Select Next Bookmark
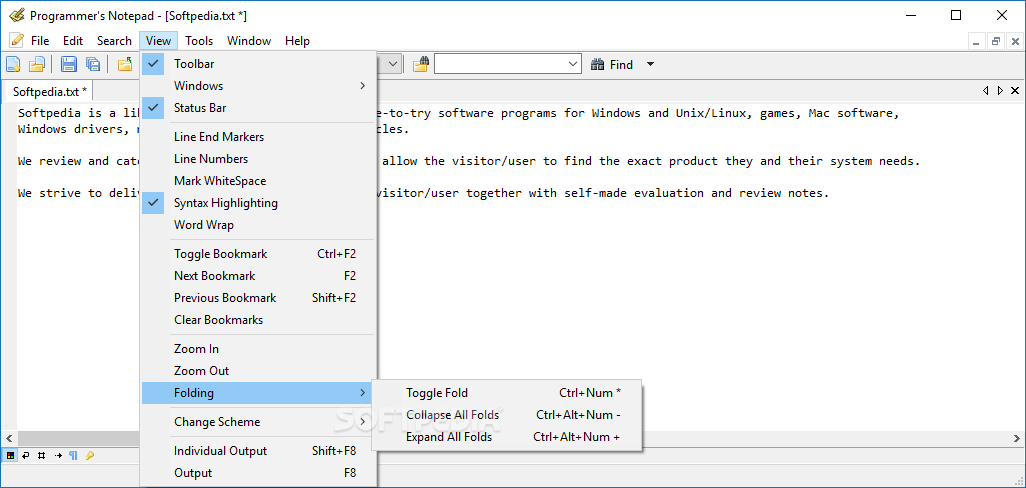Screen dimensions: 1026x488 tap(259, 276)
